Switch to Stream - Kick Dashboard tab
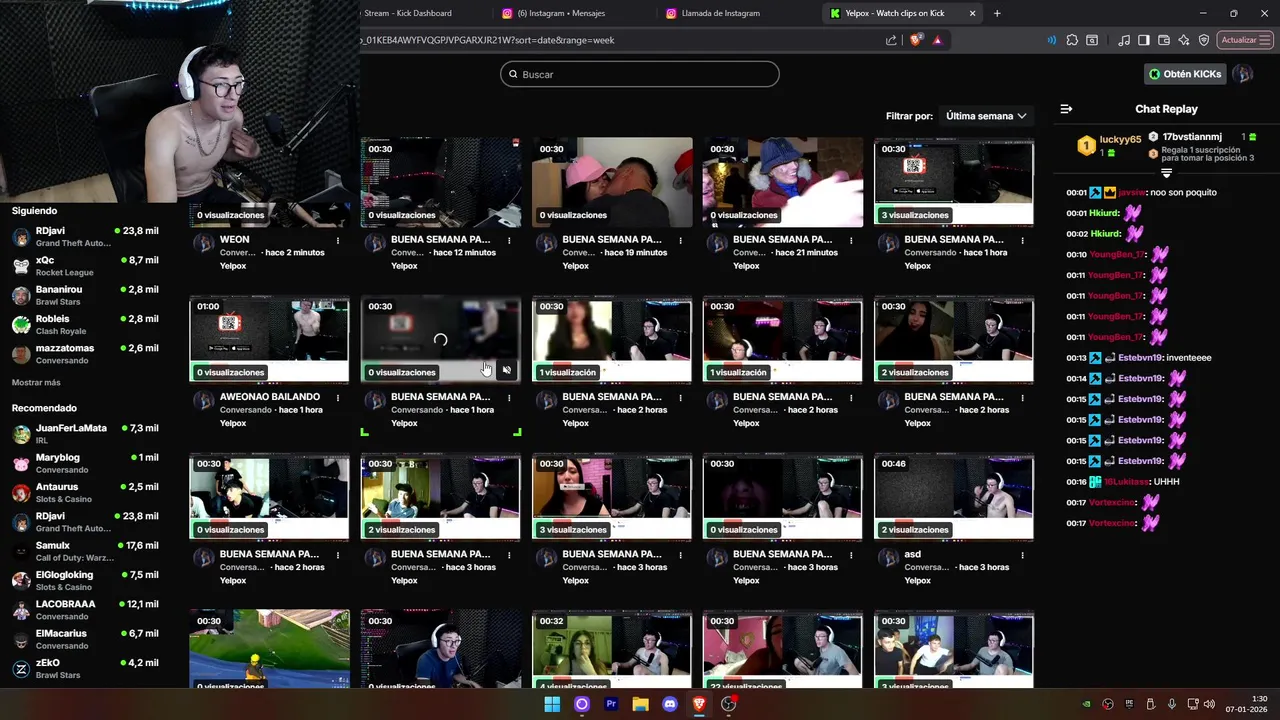 click(407, 13)
